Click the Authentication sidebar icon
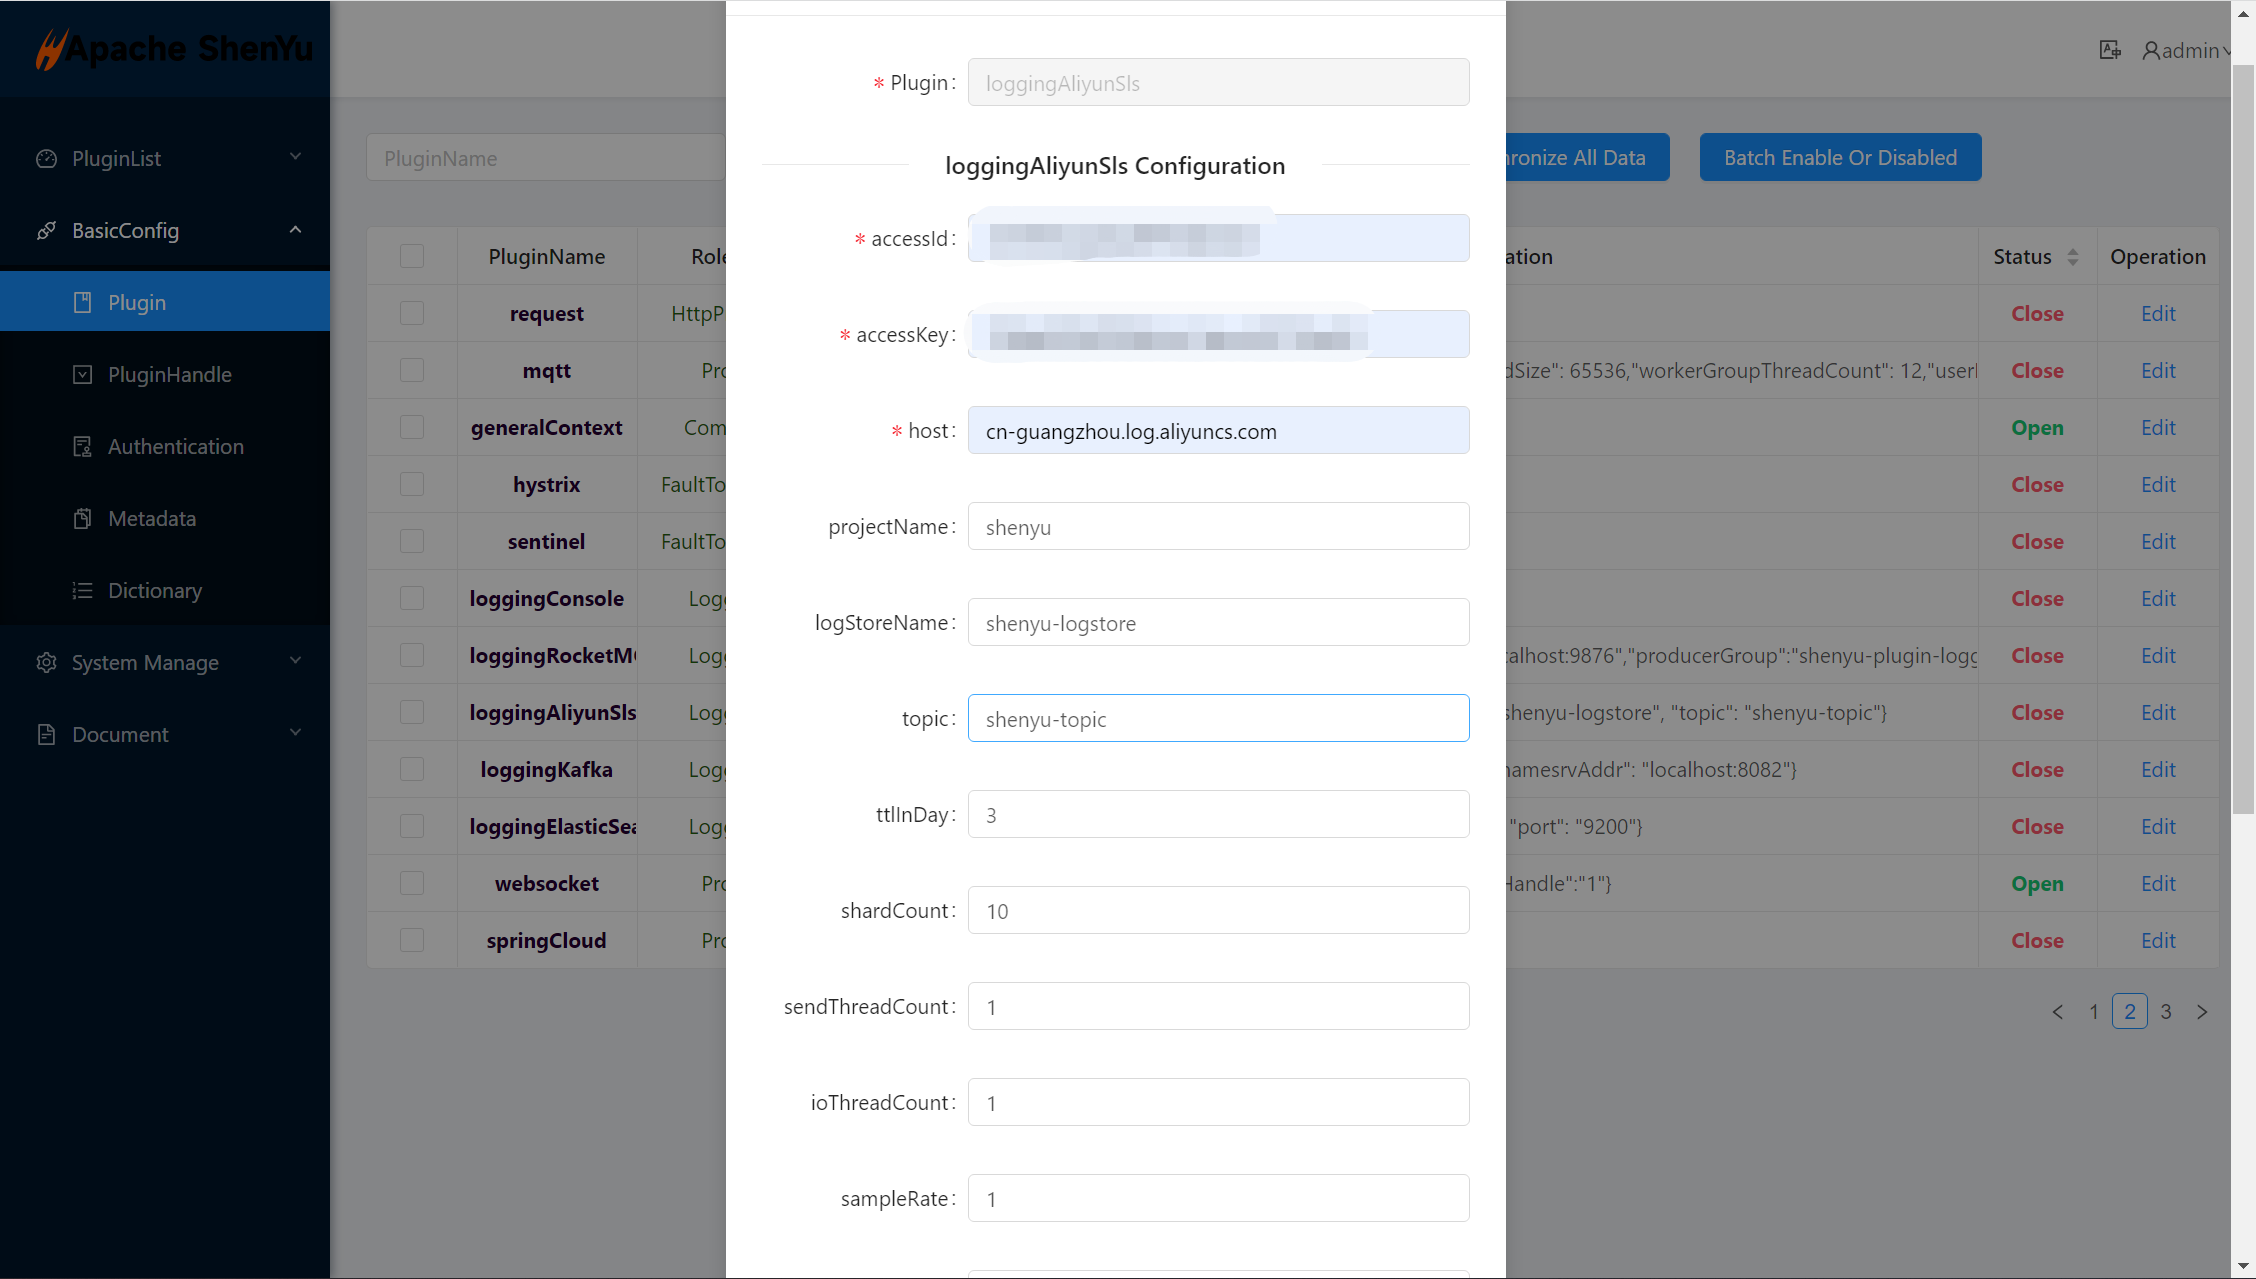 pos(83,447)
